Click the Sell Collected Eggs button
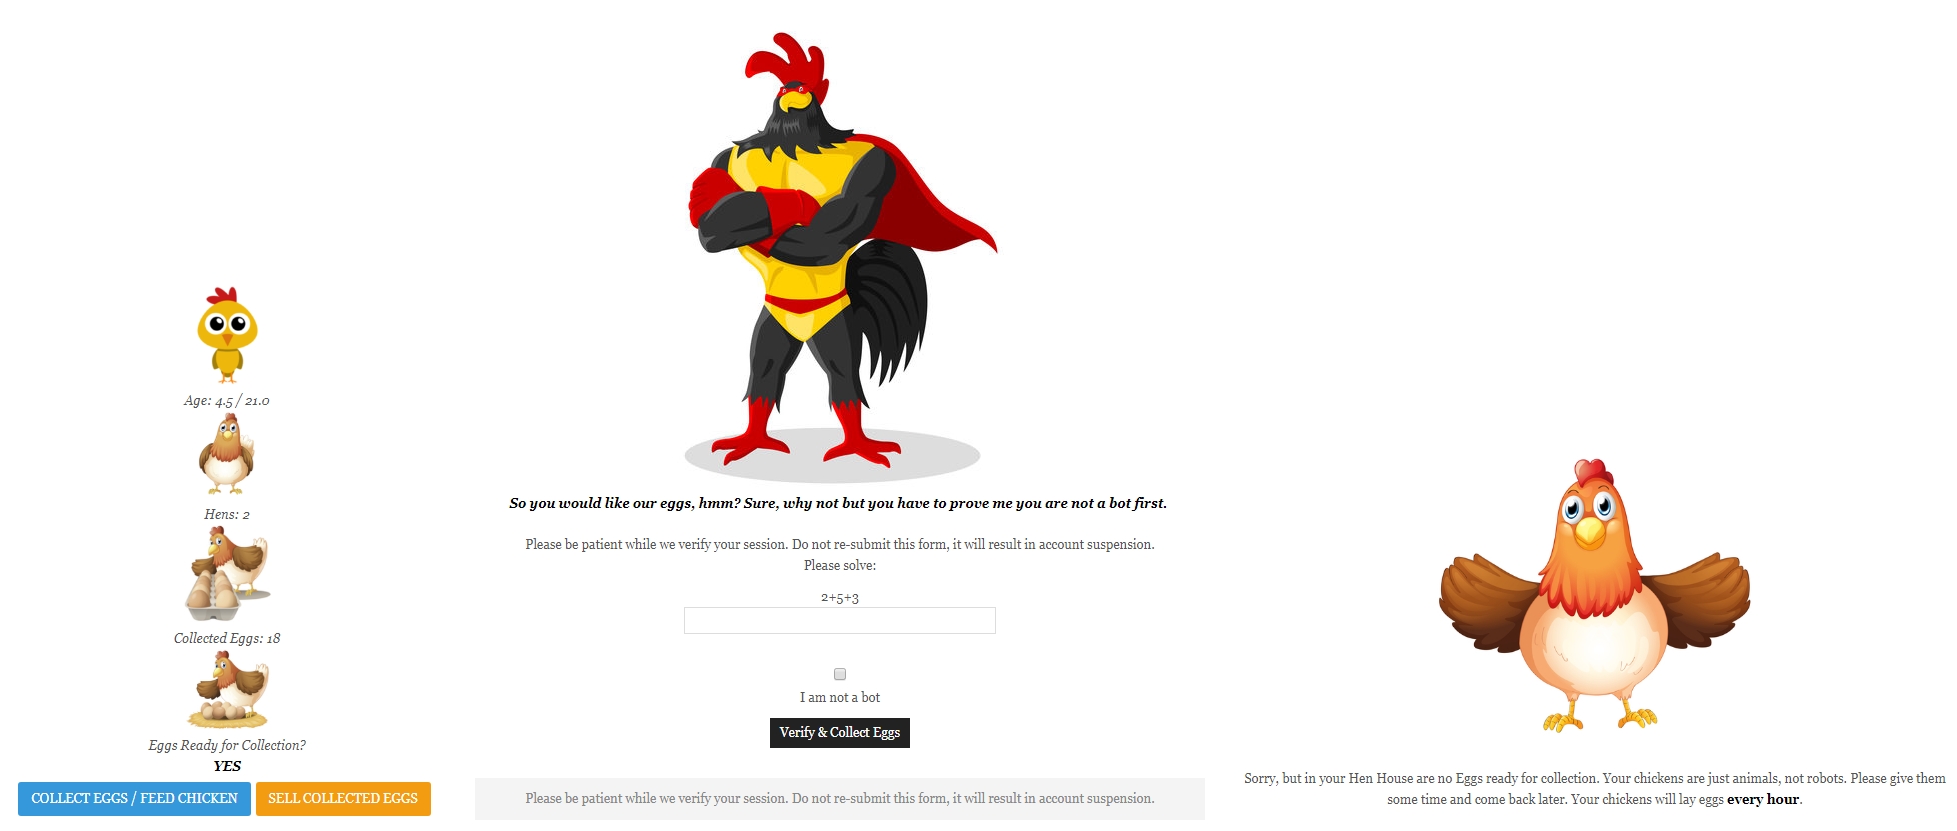This screenshot has height=831, width=1957. point(343,799)
